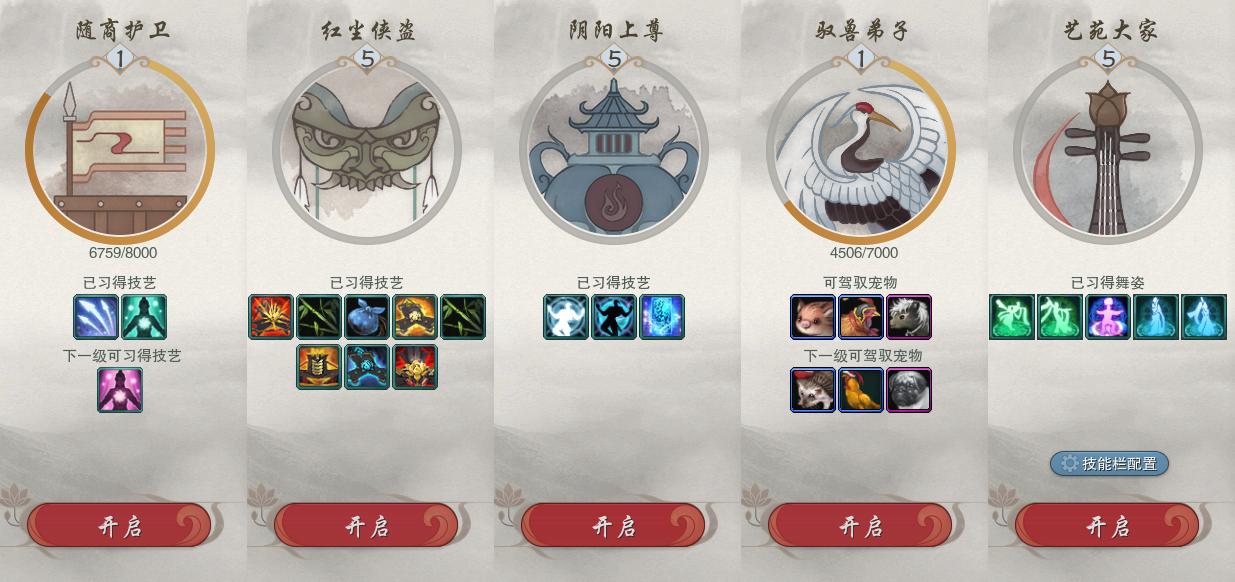Select the blue pouch skill icon
The width and height of the screenshot is (1235, 582).
click(x=367, y=317)
